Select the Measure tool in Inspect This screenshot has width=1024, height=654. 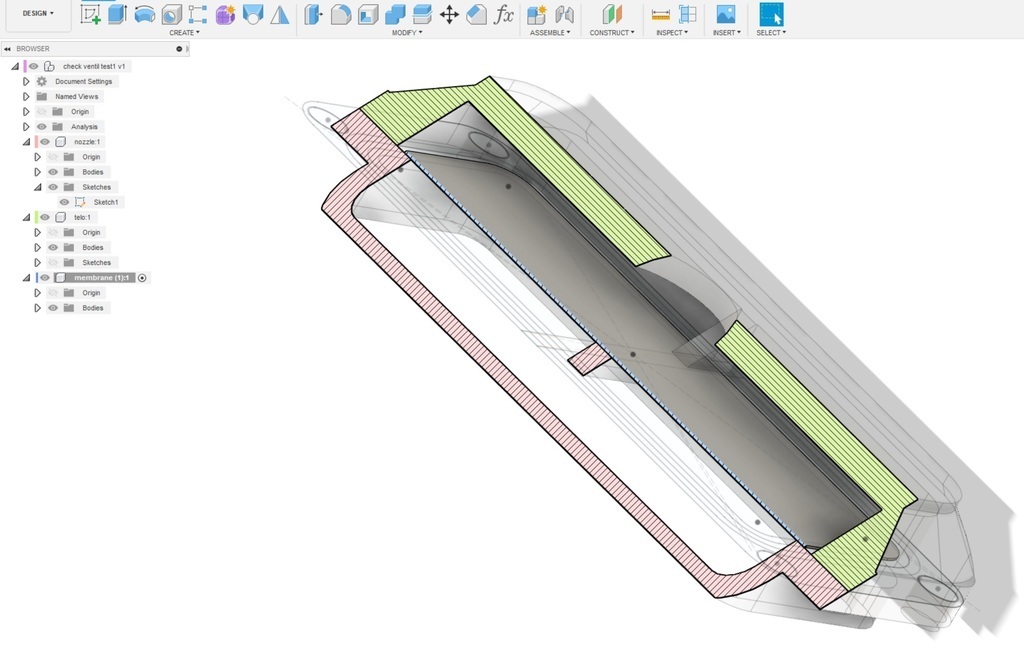pos(661,14)
